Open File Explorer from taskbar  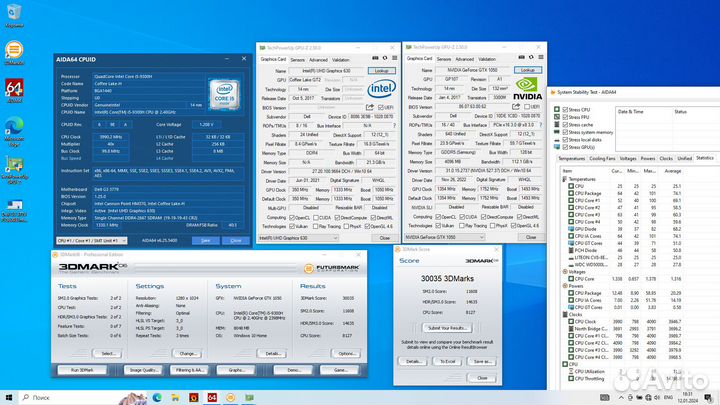[175, 397]
